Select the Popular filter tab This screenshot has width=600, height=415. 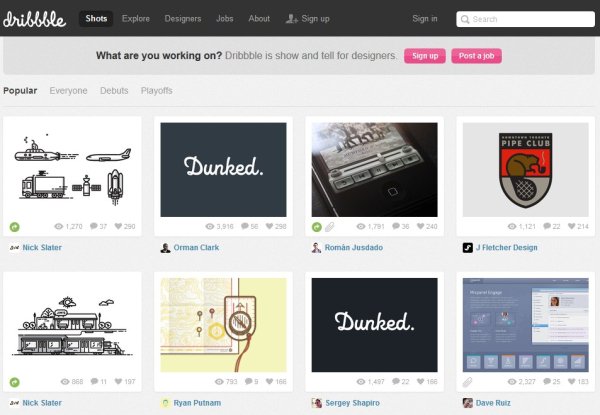(x=20, y=91)
